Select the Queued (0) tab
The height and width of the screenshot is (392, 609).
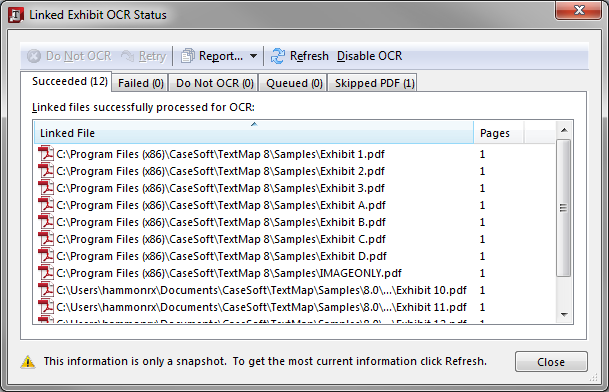click(294, 83)
